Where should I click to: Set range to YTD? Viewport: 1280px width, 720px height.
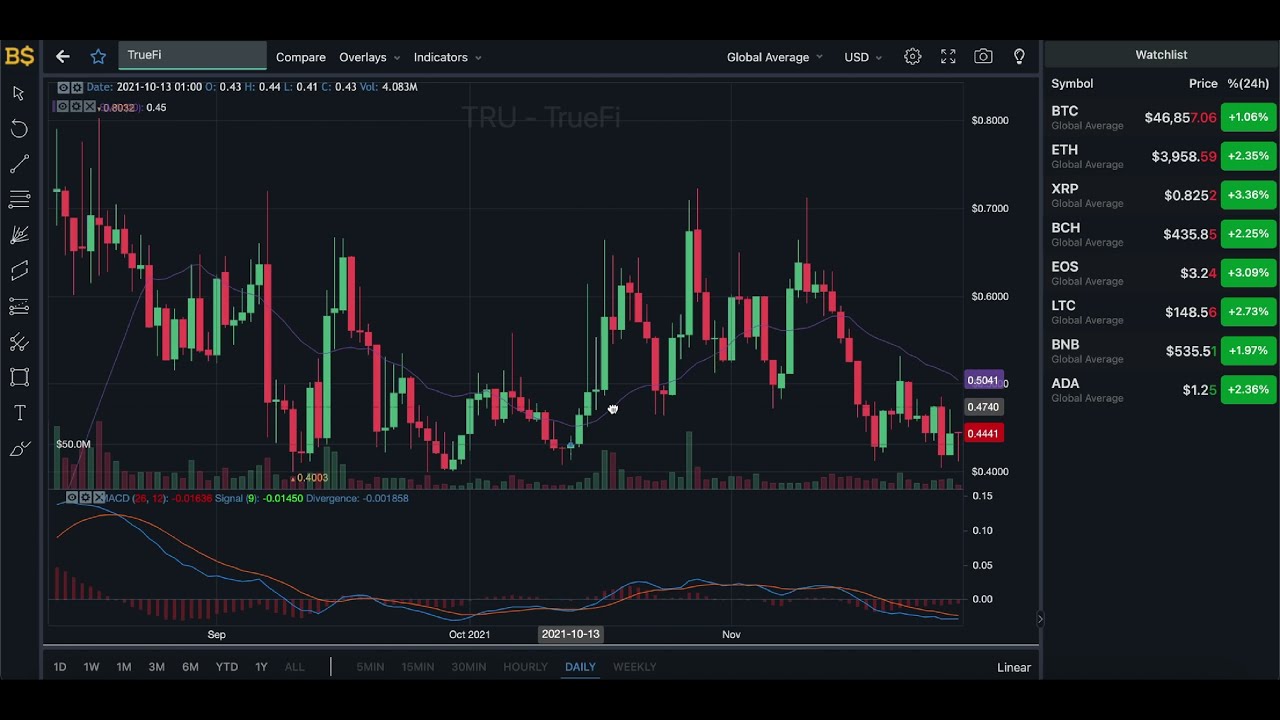227,667
